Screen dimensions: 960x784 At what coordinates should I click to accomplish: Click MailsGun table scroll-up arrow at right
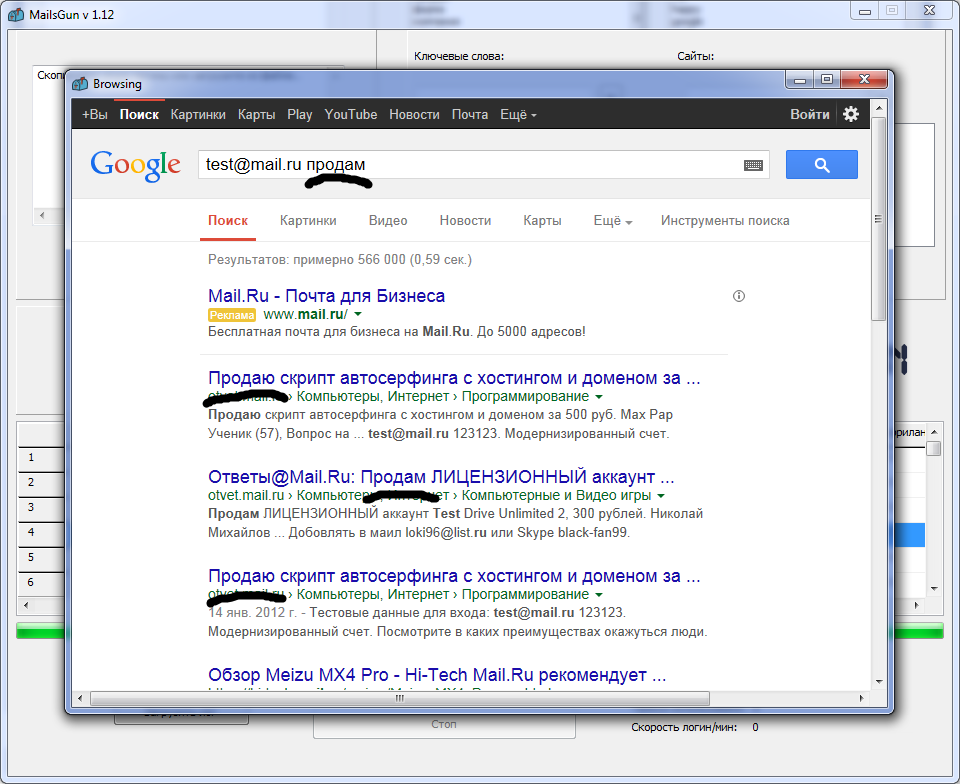click(934, 432)
